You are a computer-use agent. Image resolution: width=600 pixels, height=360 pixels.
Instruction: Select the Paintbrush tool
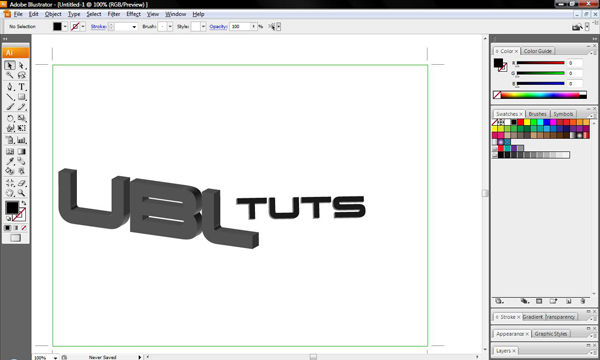10,107
